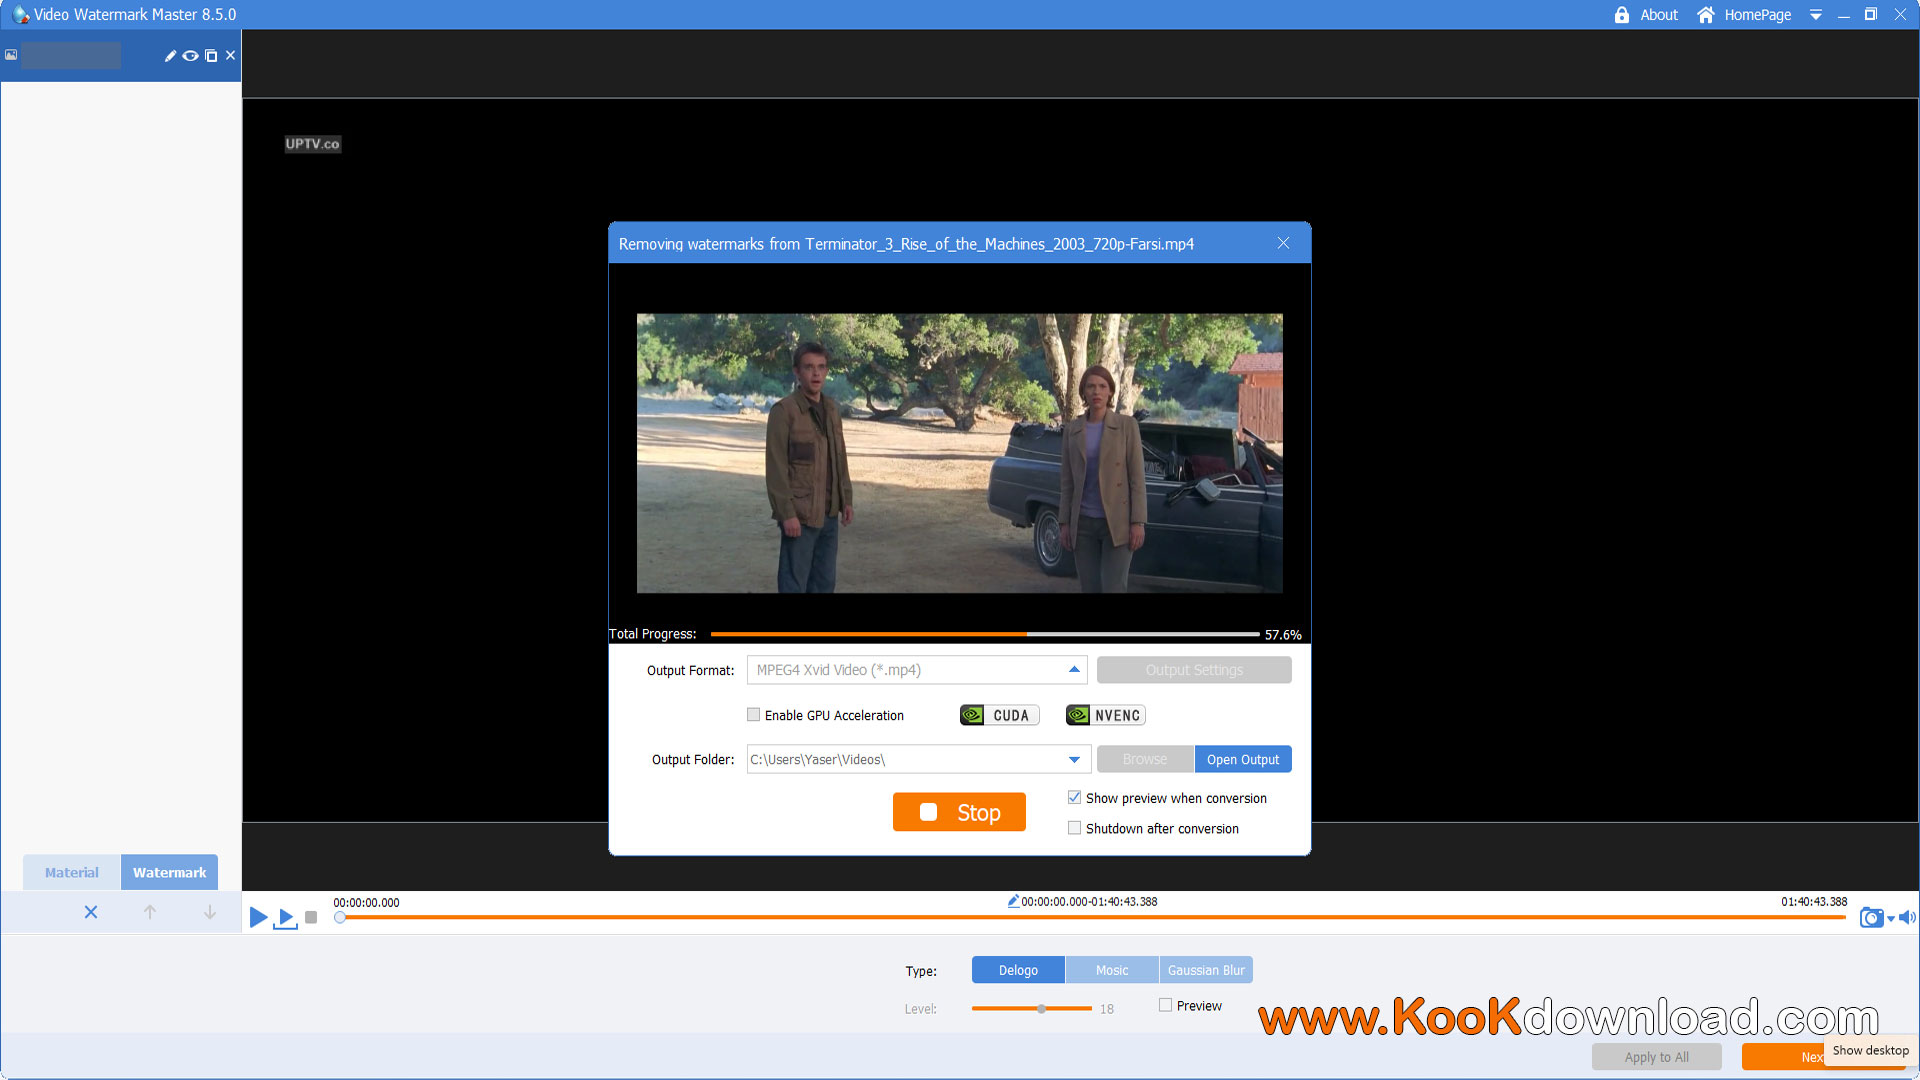1920x1080 pixels.
Task: Remove material with the X icon in header
Action: 231,55
